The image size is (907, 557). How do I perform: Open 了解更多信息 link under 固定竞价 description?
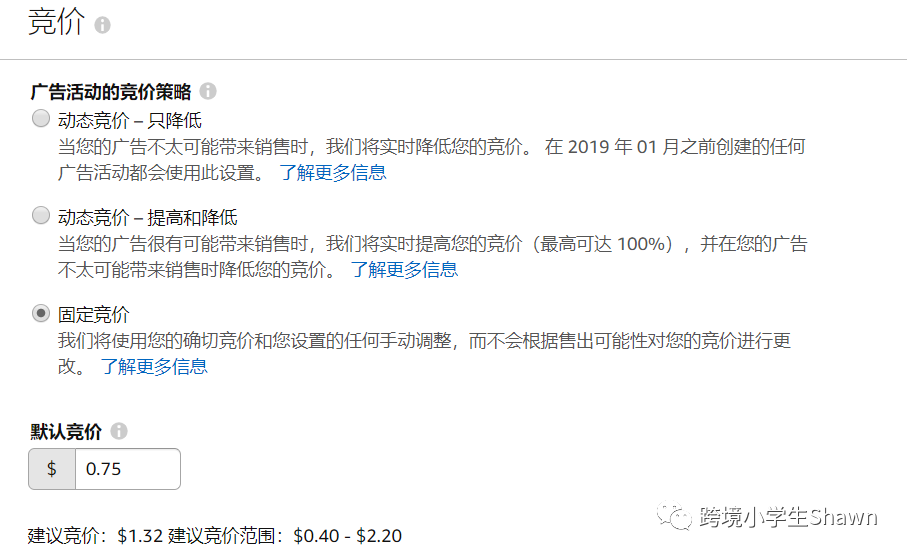pos(154,366)
